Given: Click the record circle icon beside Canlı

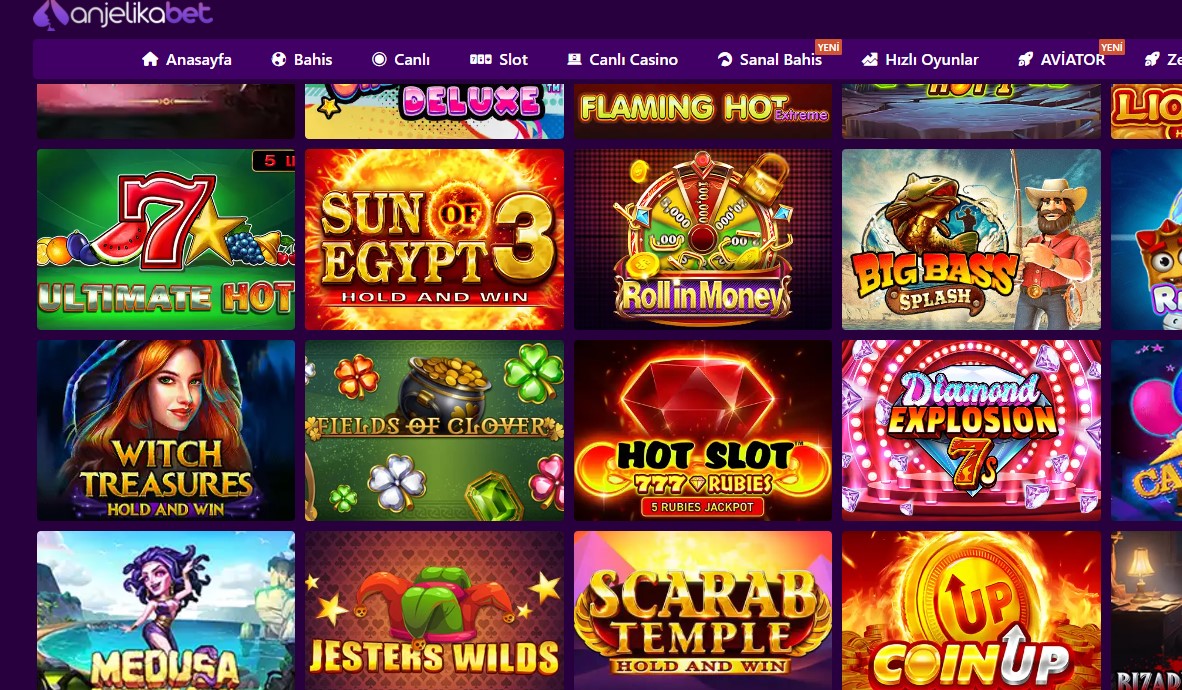Looking at the screenshot, I should click(379, 59).
